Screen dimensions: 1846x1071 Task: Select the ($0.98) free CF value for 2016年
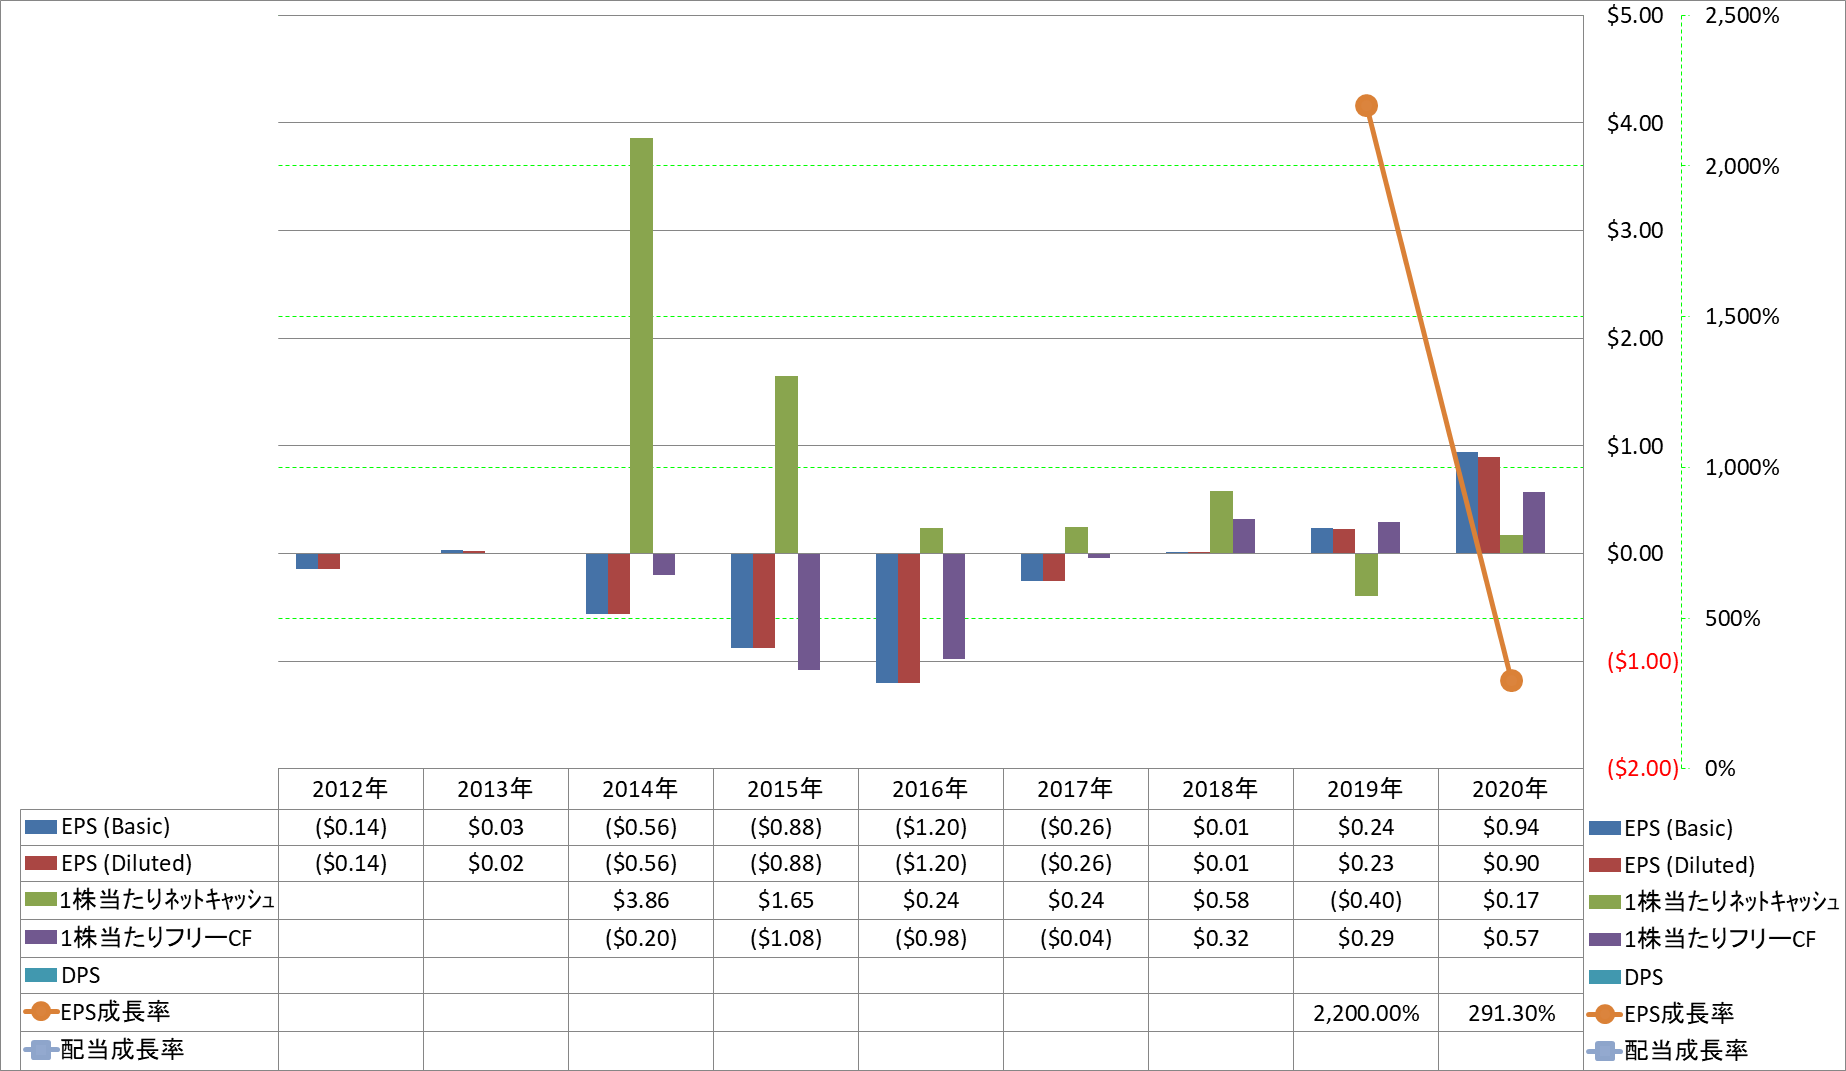click(931, 939)
